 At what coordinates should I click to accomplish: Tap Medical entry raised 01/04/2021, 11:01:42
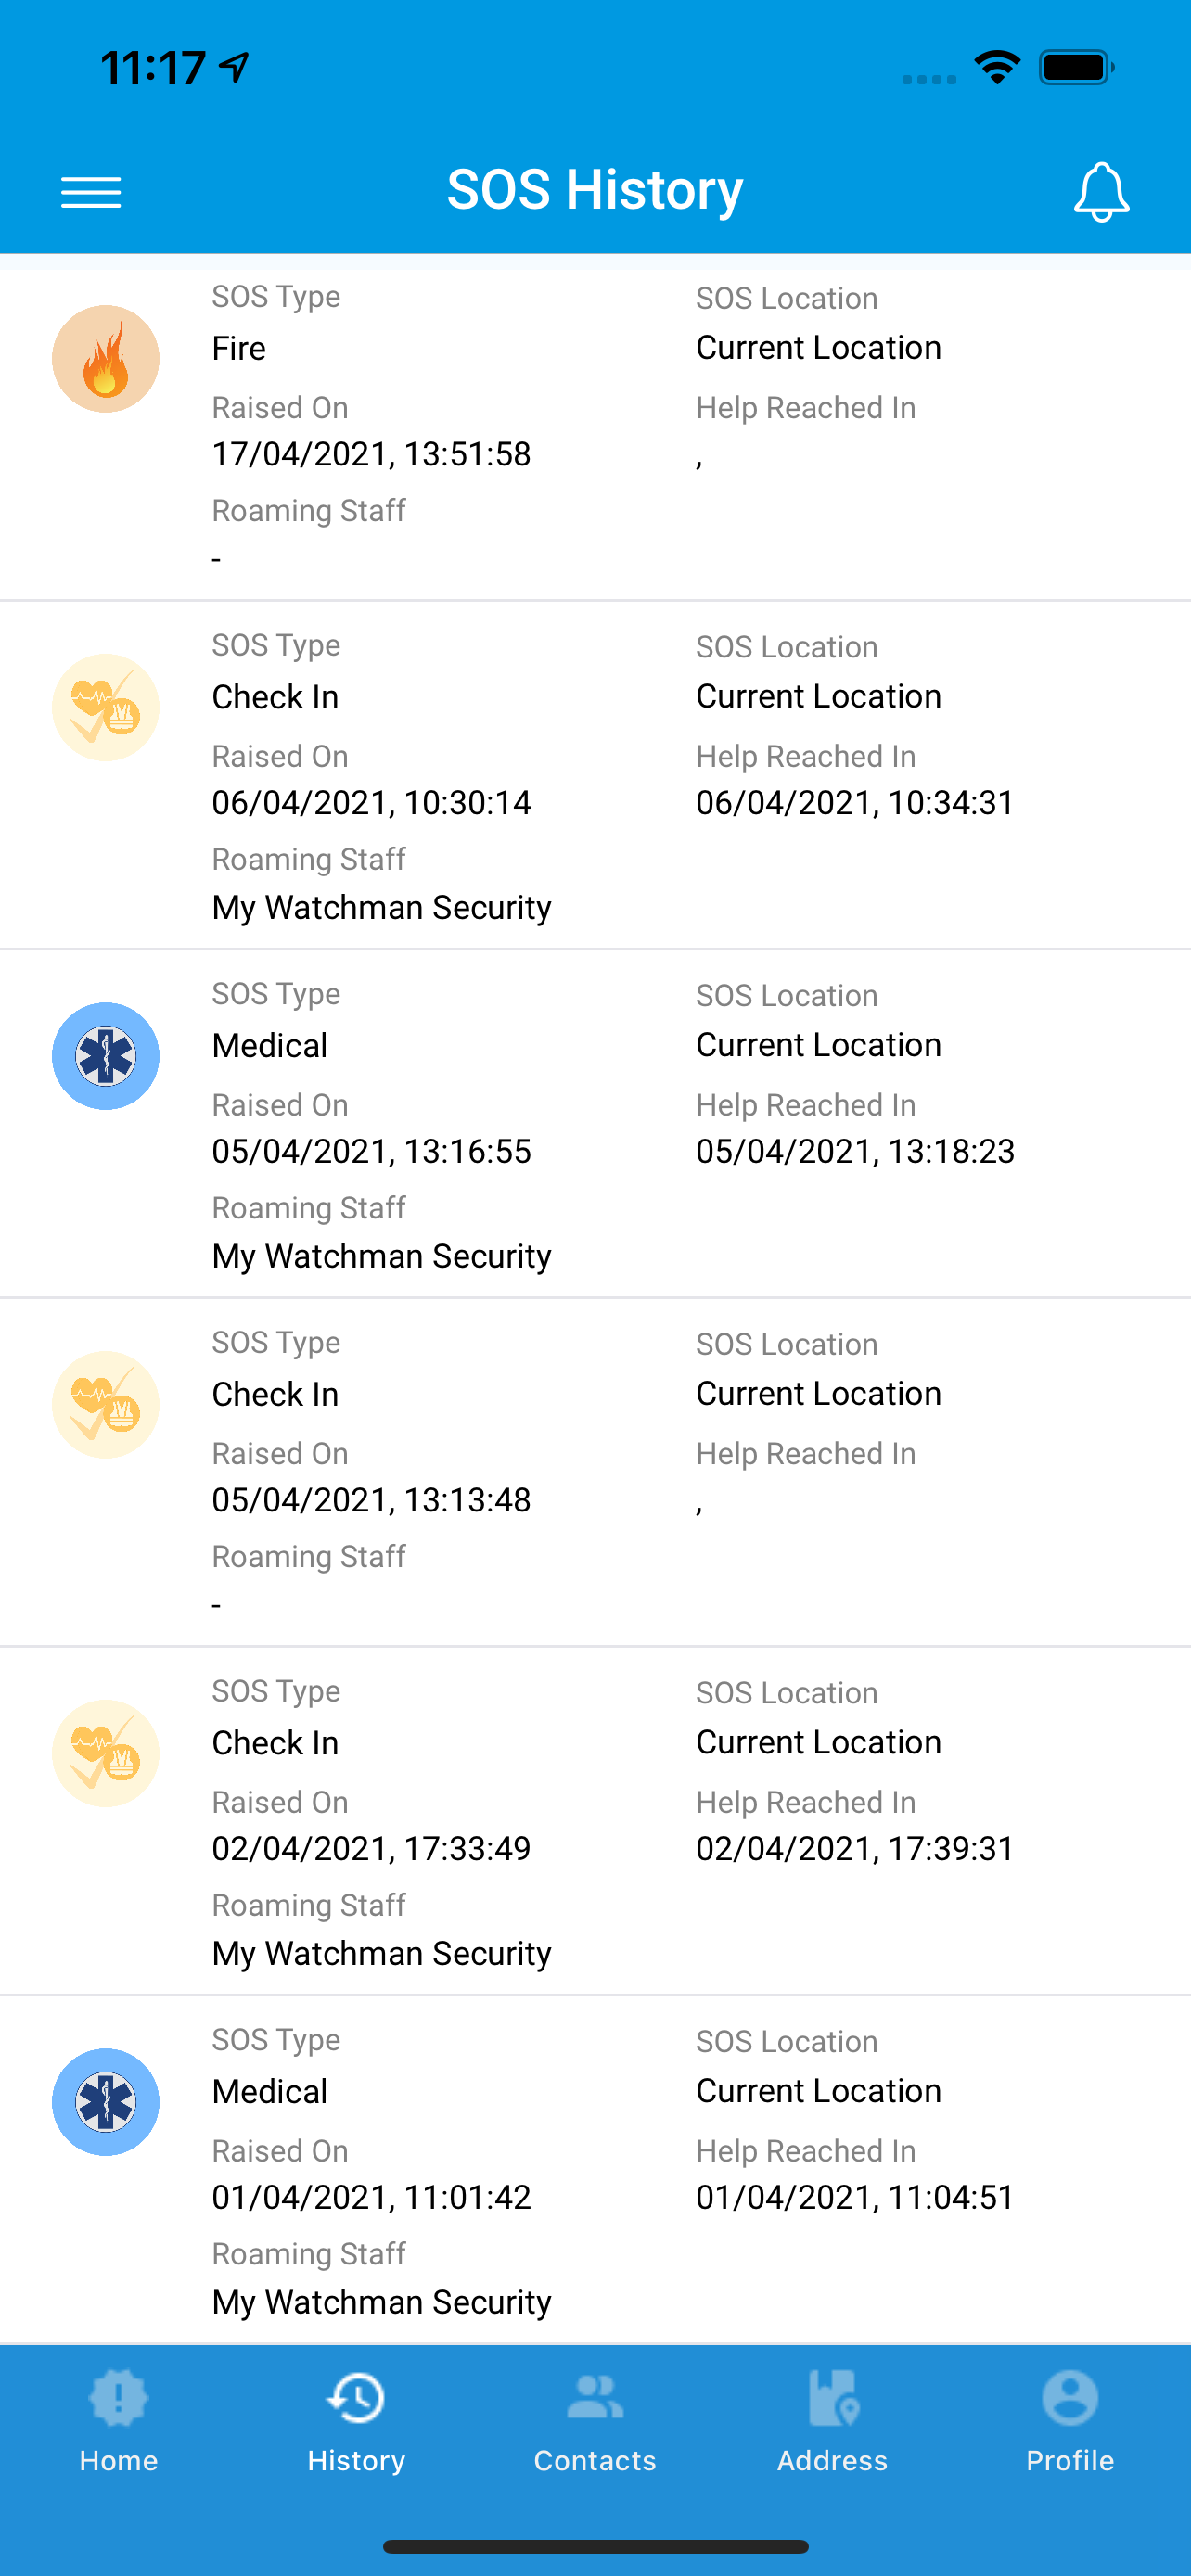tap(595, 2170)
